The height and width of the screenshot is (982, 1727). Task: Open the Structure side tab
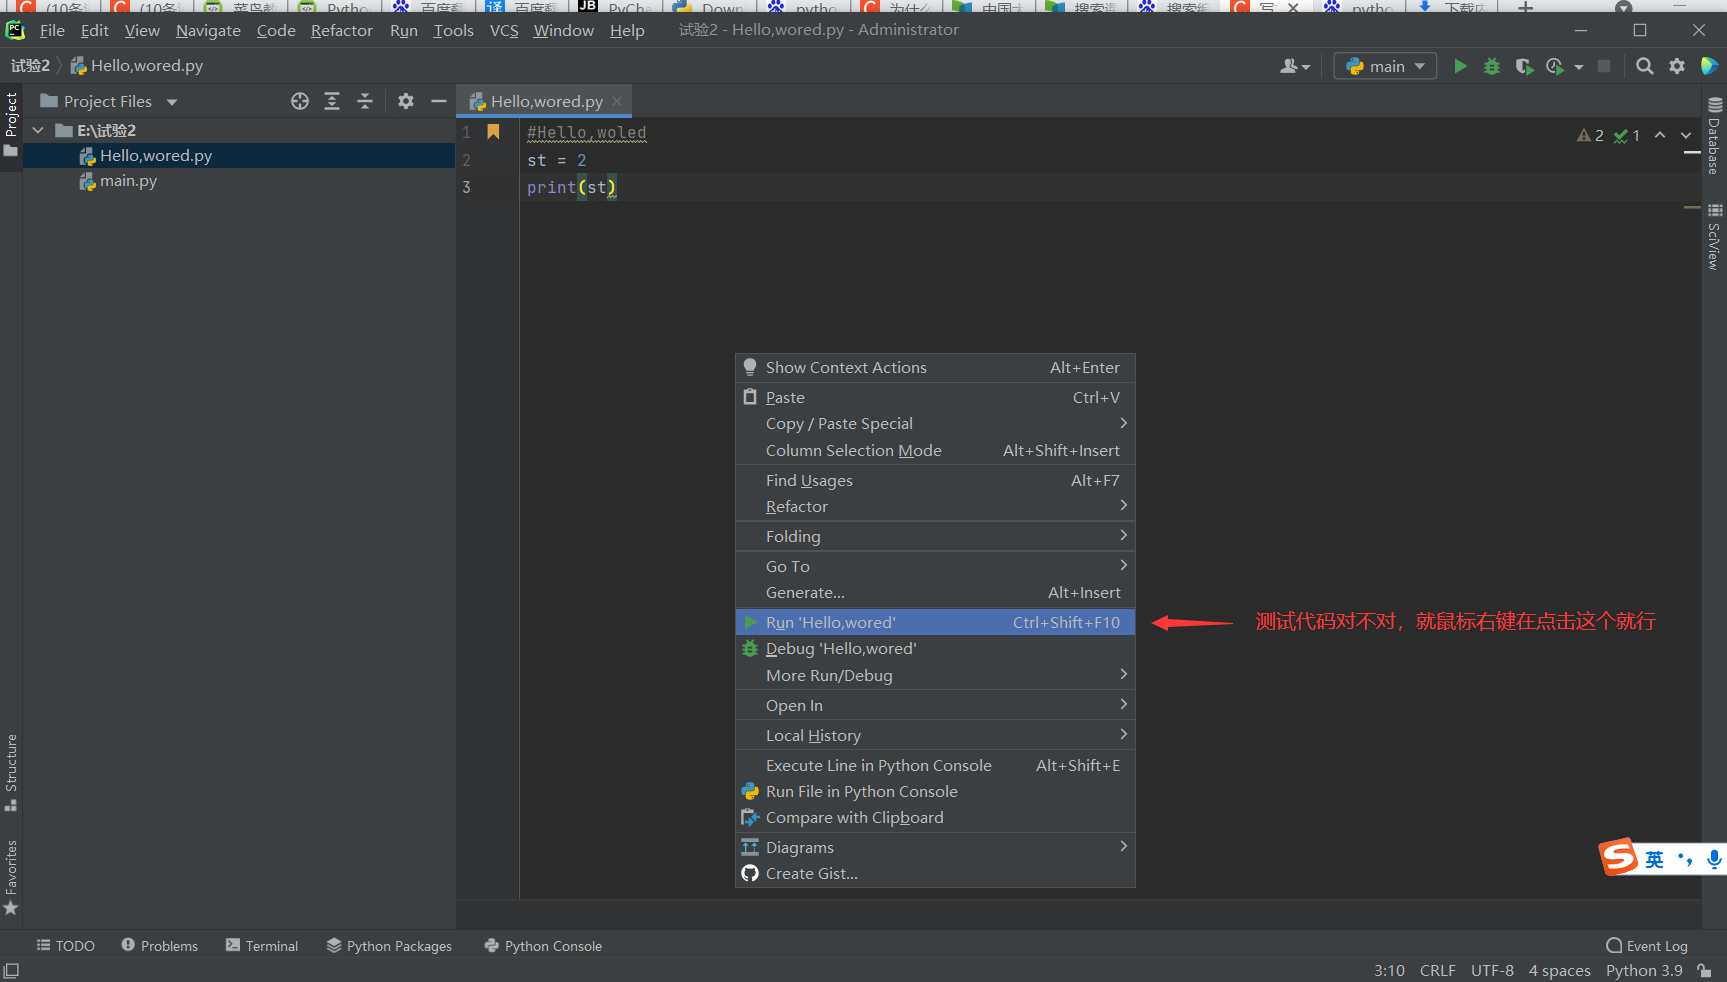pos(11,773)
